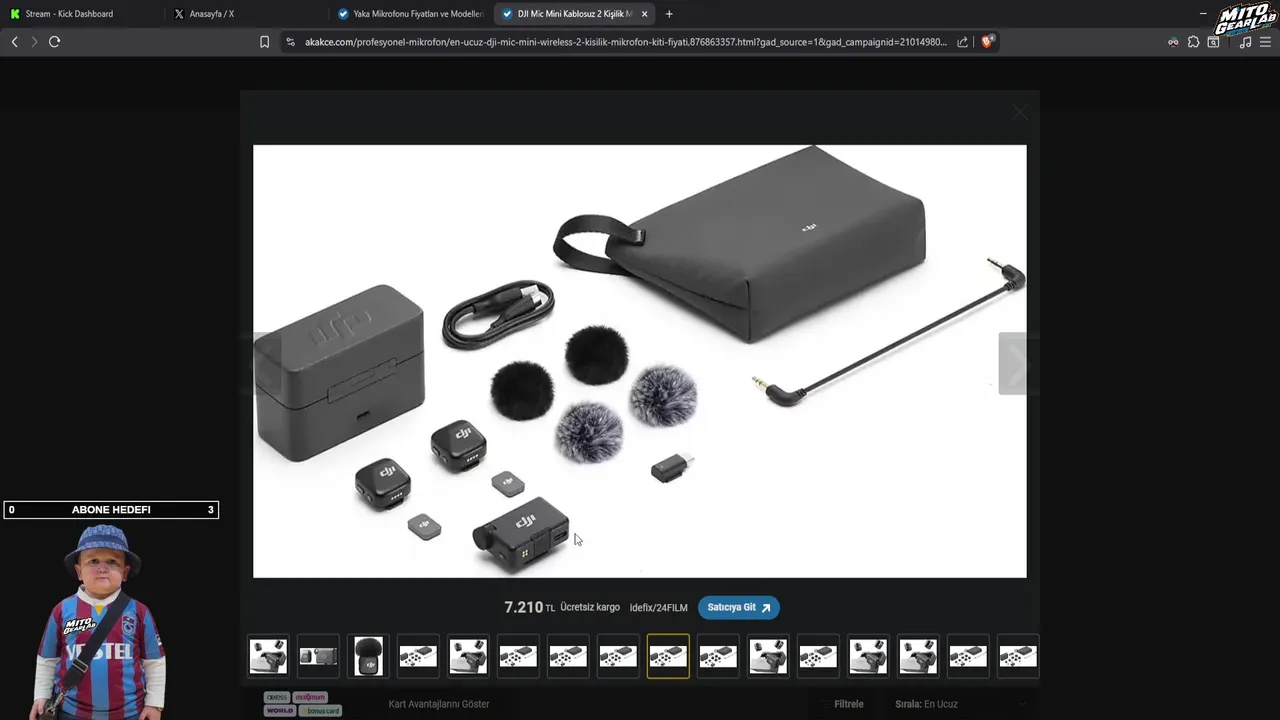Click the maximum card badge
1280x720 pixels.
(x=310, y=697)
